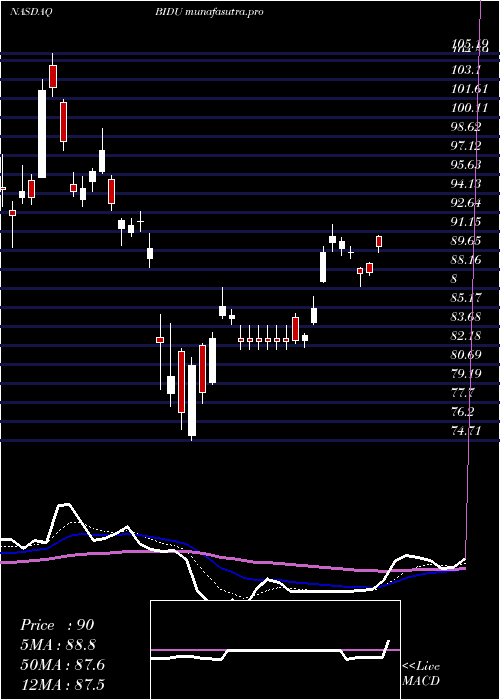Click the 92.64 price axis label

[467, 203]
